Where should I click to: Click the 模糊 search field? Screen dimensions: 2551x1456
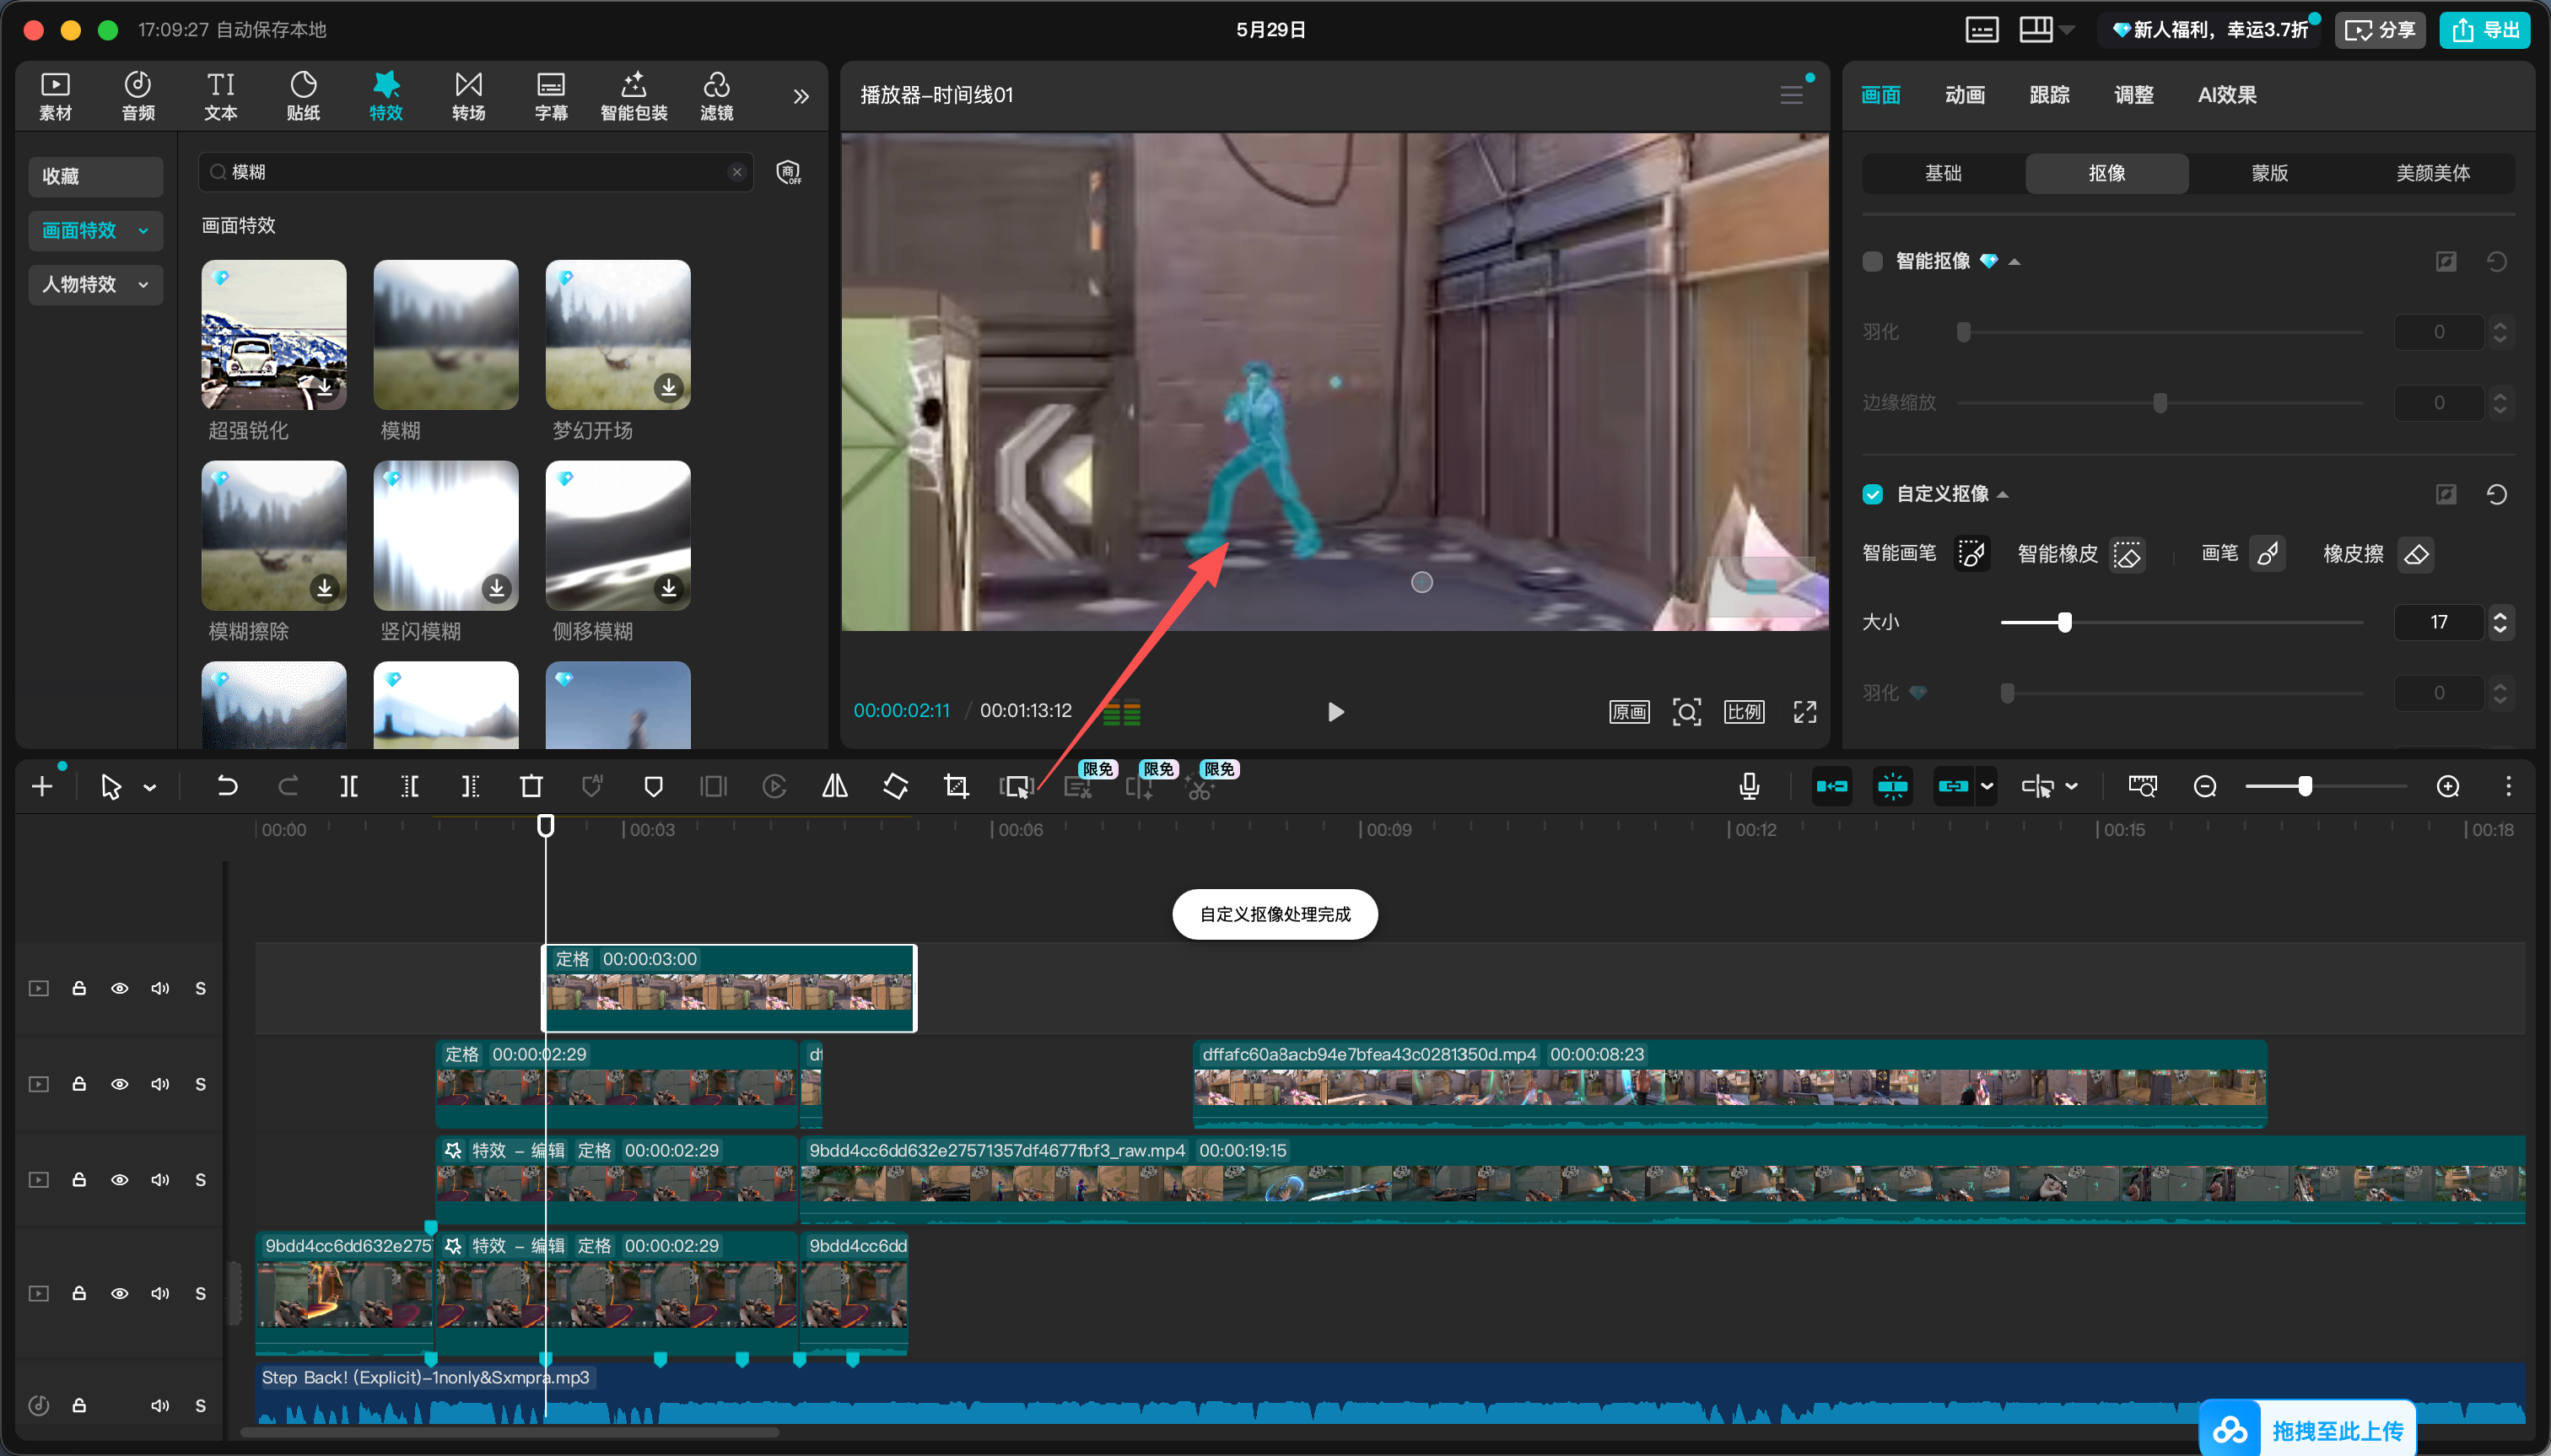(x=476, y=172)
